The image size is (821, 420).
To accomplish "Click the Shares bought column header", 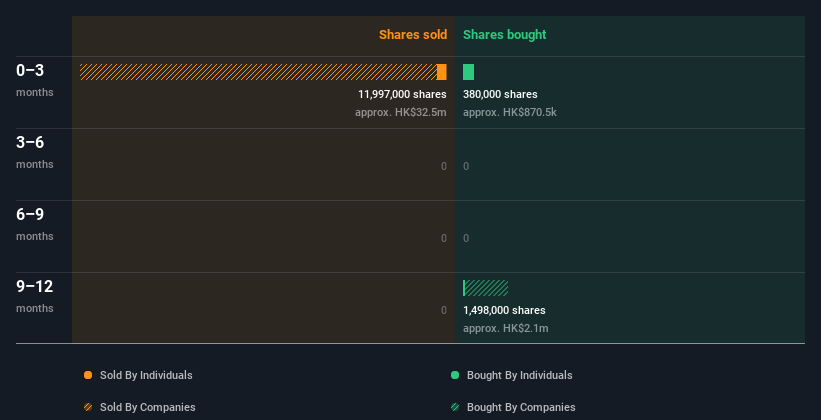I will pyautogui.click(x=504, y=35).
